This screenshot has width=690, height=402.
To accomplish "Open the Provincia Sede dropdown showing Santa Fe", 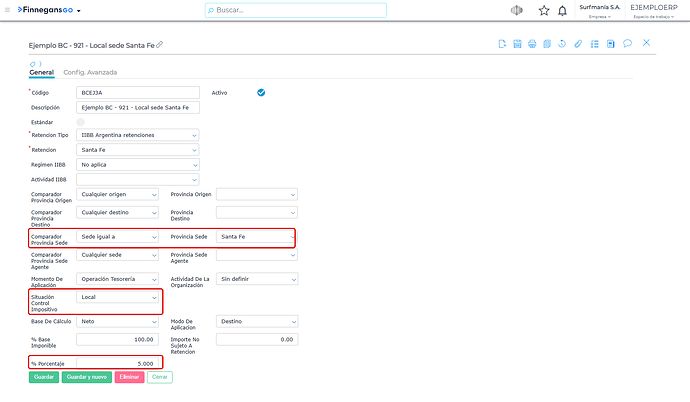I will point(257,237).
